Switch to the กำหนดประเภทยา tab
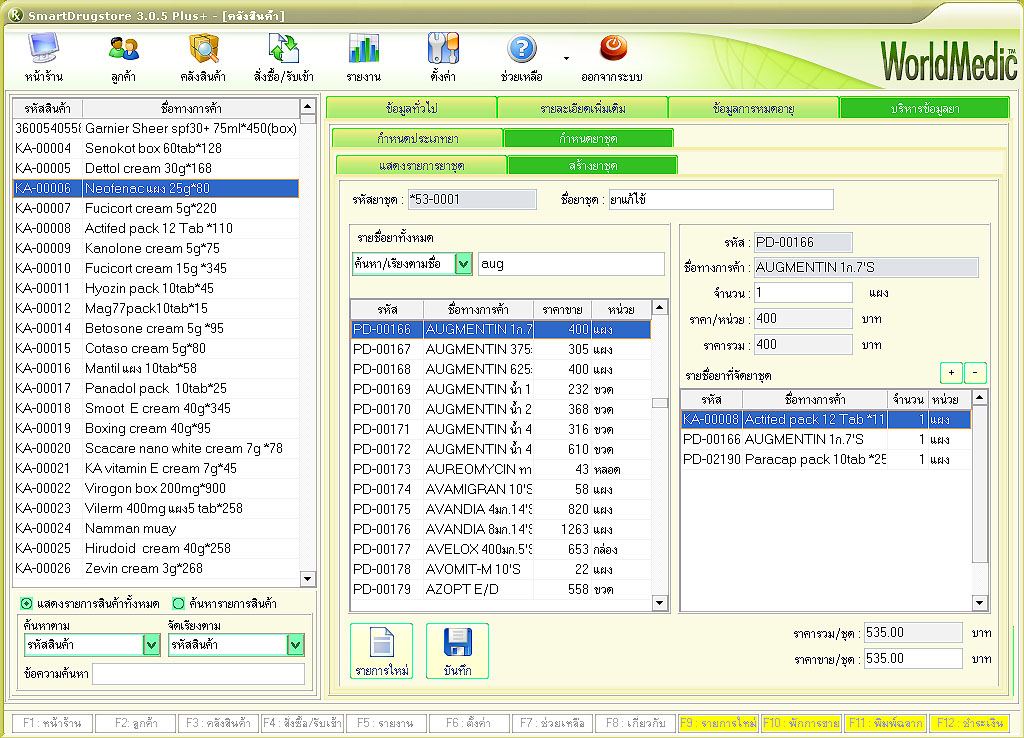The image size is (1024, 738). [x=418, y=138]
